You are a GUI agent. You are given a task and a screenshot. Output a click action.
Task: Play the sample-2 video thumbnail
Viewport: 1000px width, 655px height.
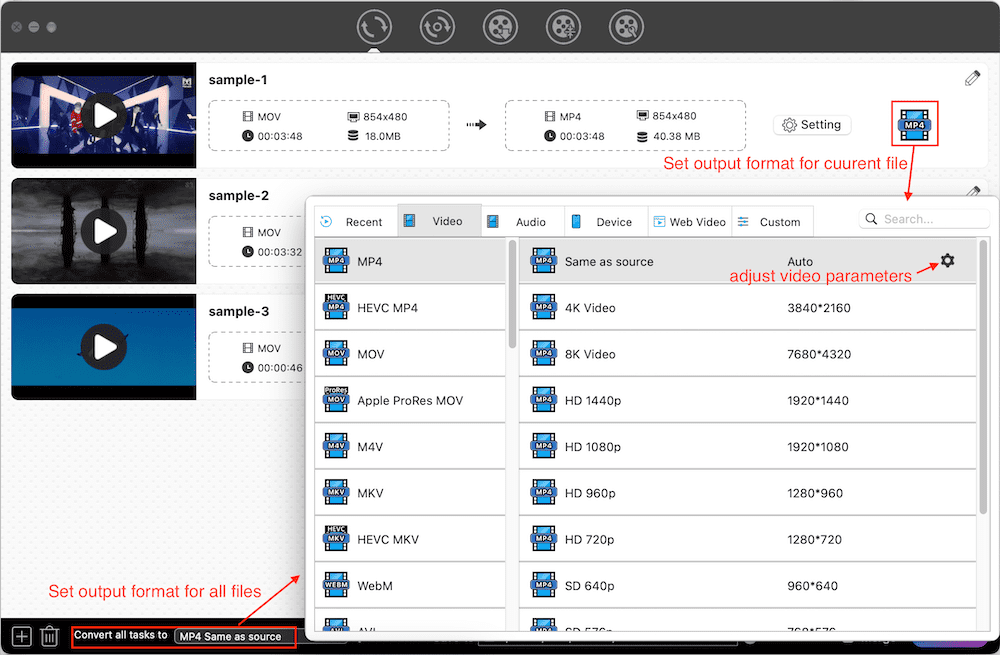pos(104,231)
